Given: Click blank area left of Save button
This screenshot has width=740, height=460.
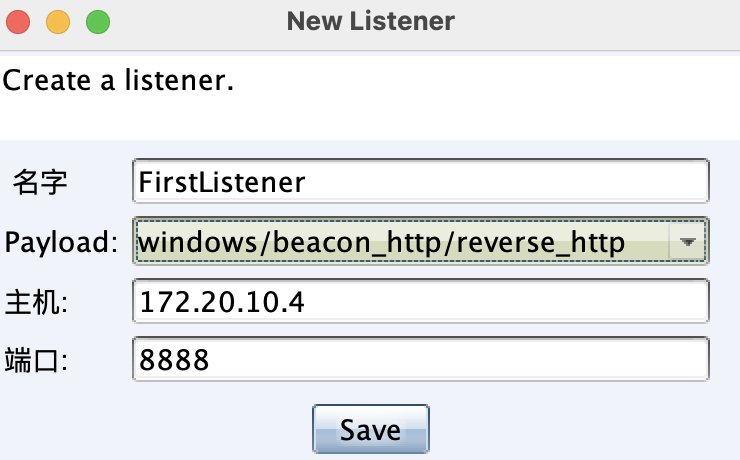Looking at the screenshot, I should pyautogui.click(x=150, y=430).
